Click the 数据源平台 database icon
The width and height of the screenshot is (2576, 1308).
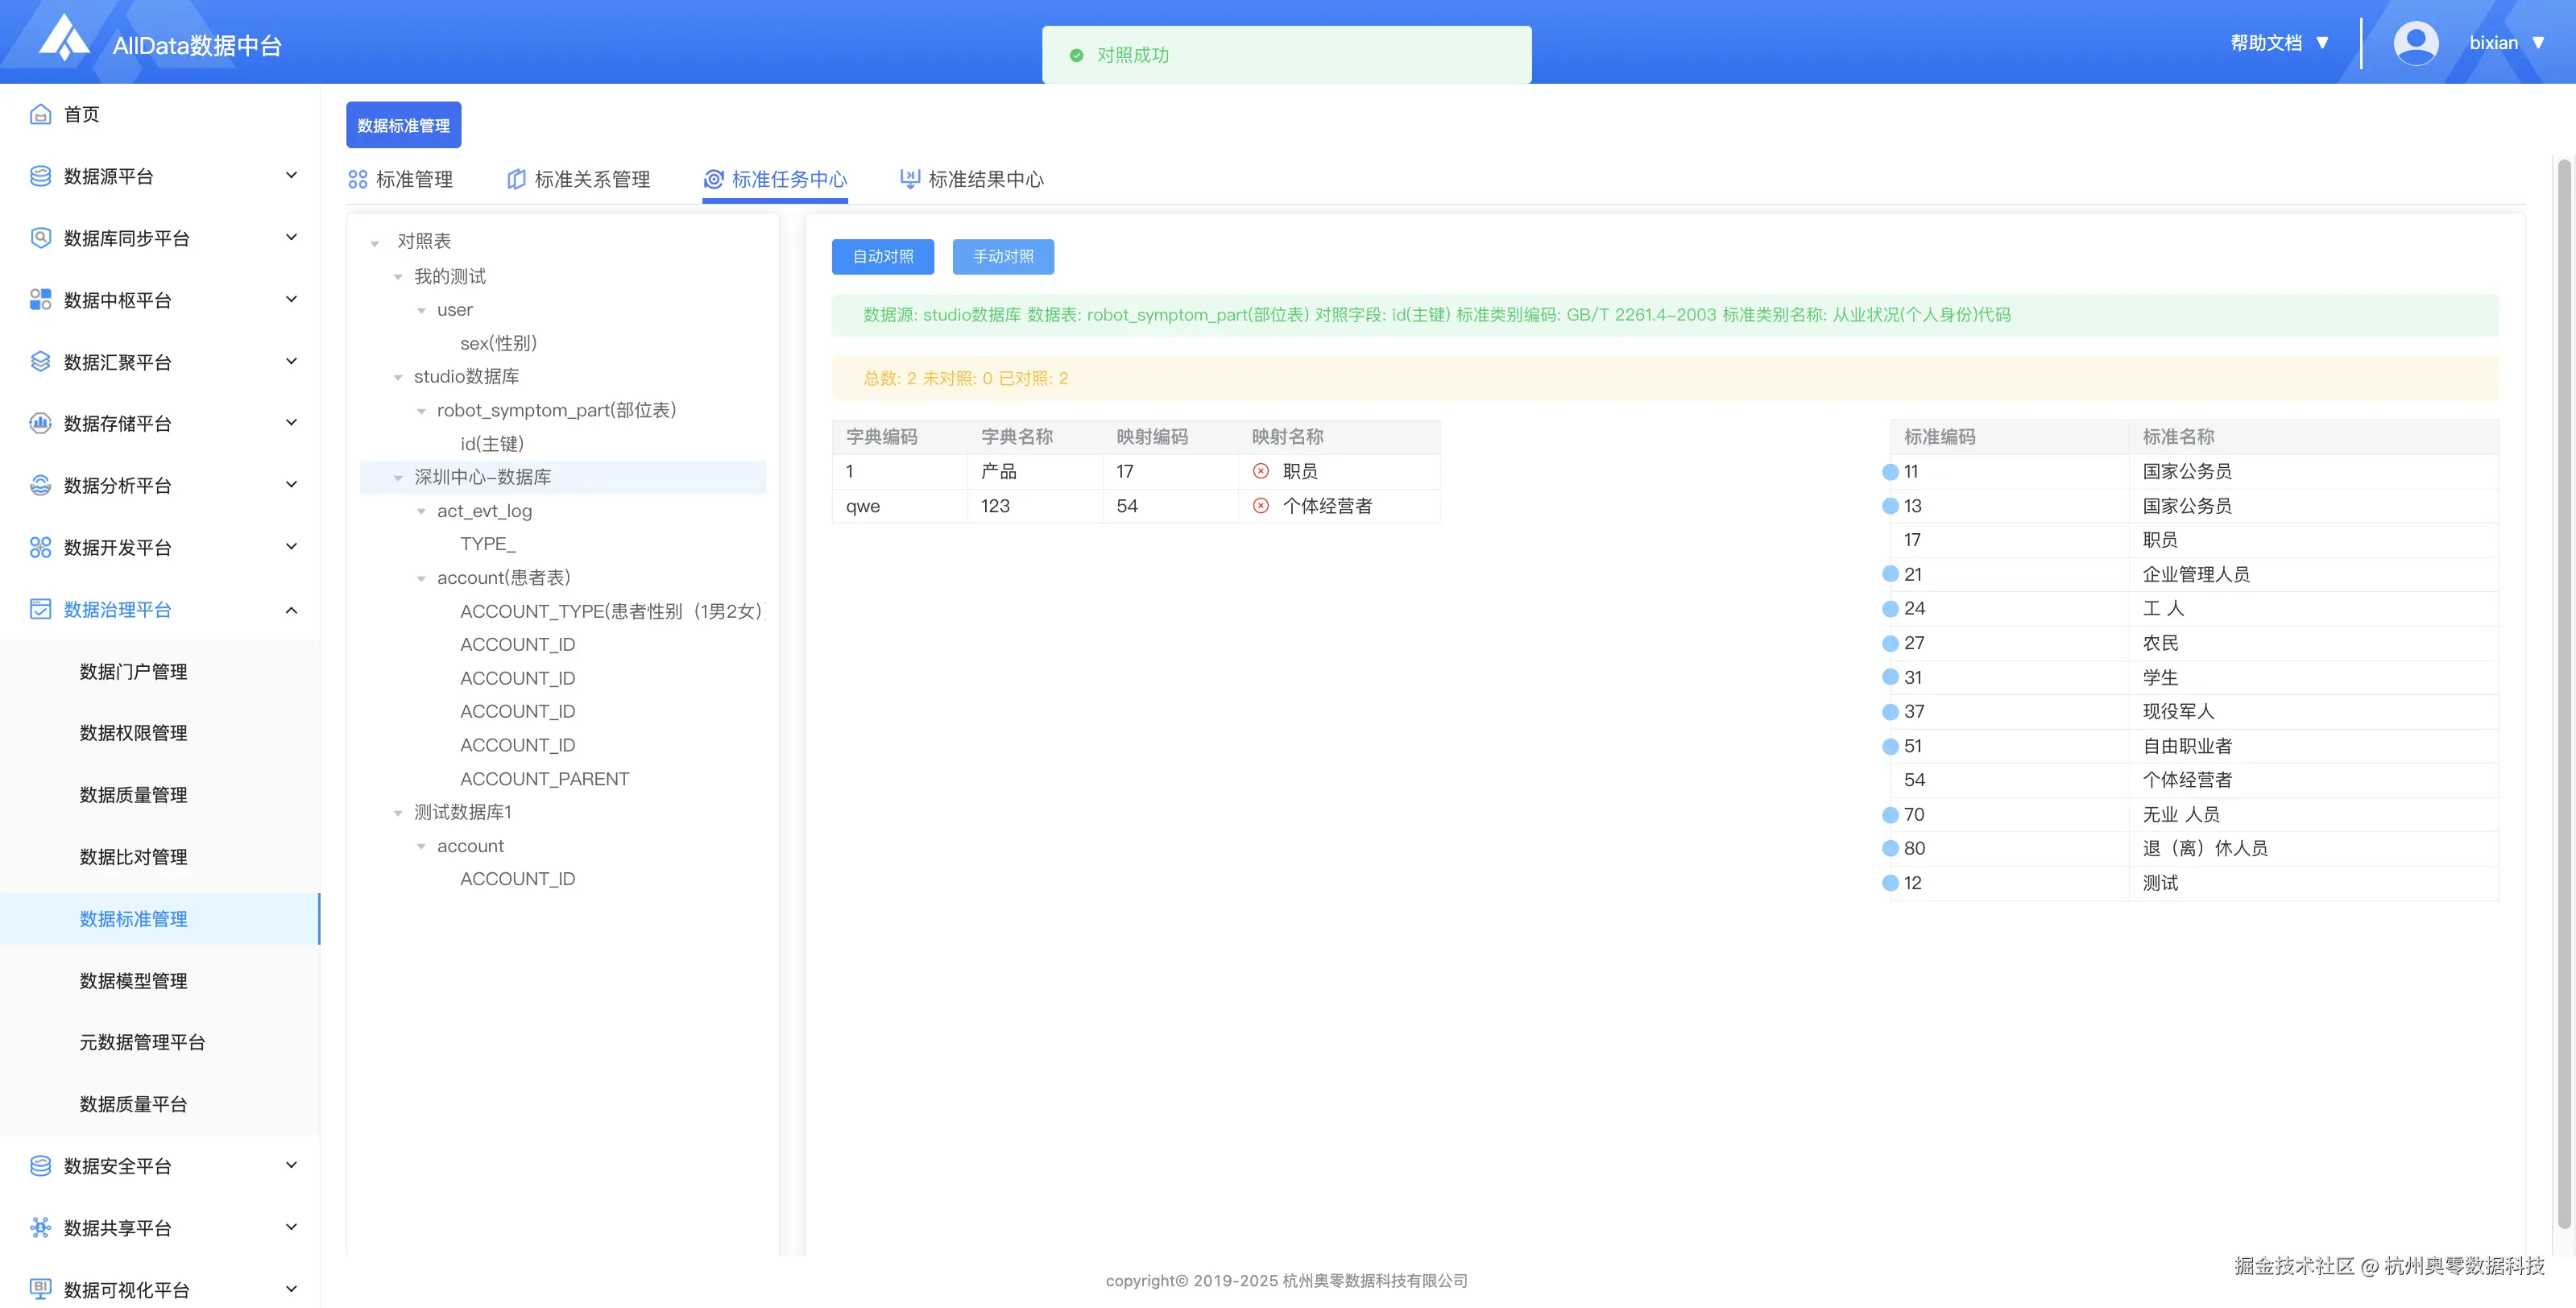(40, 176)
